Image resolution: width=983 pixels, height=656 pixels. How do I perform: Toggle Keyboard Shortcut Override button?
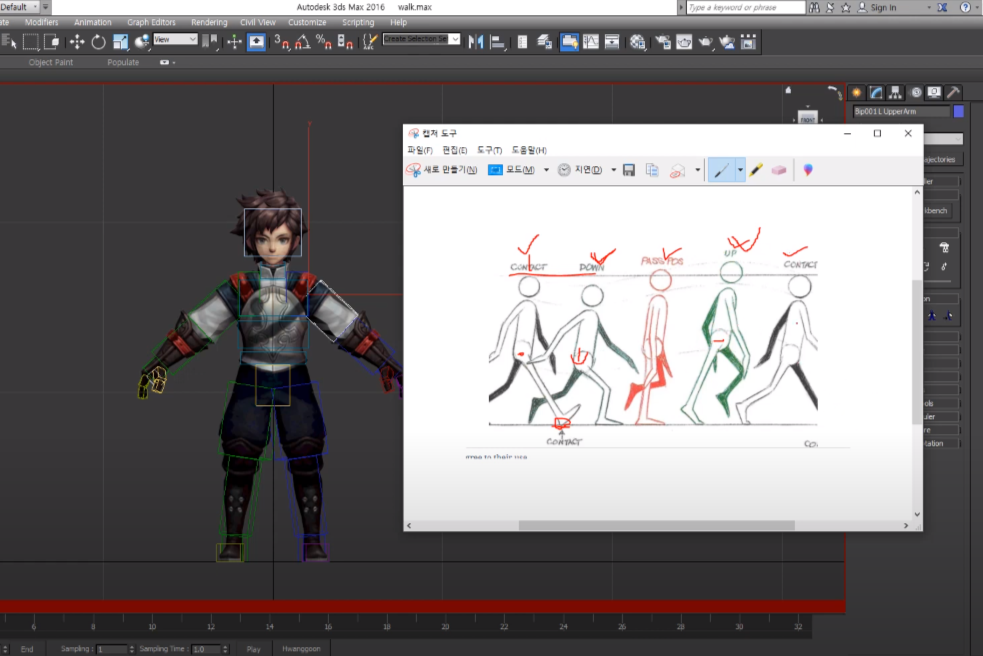click(x=256, y=42)
